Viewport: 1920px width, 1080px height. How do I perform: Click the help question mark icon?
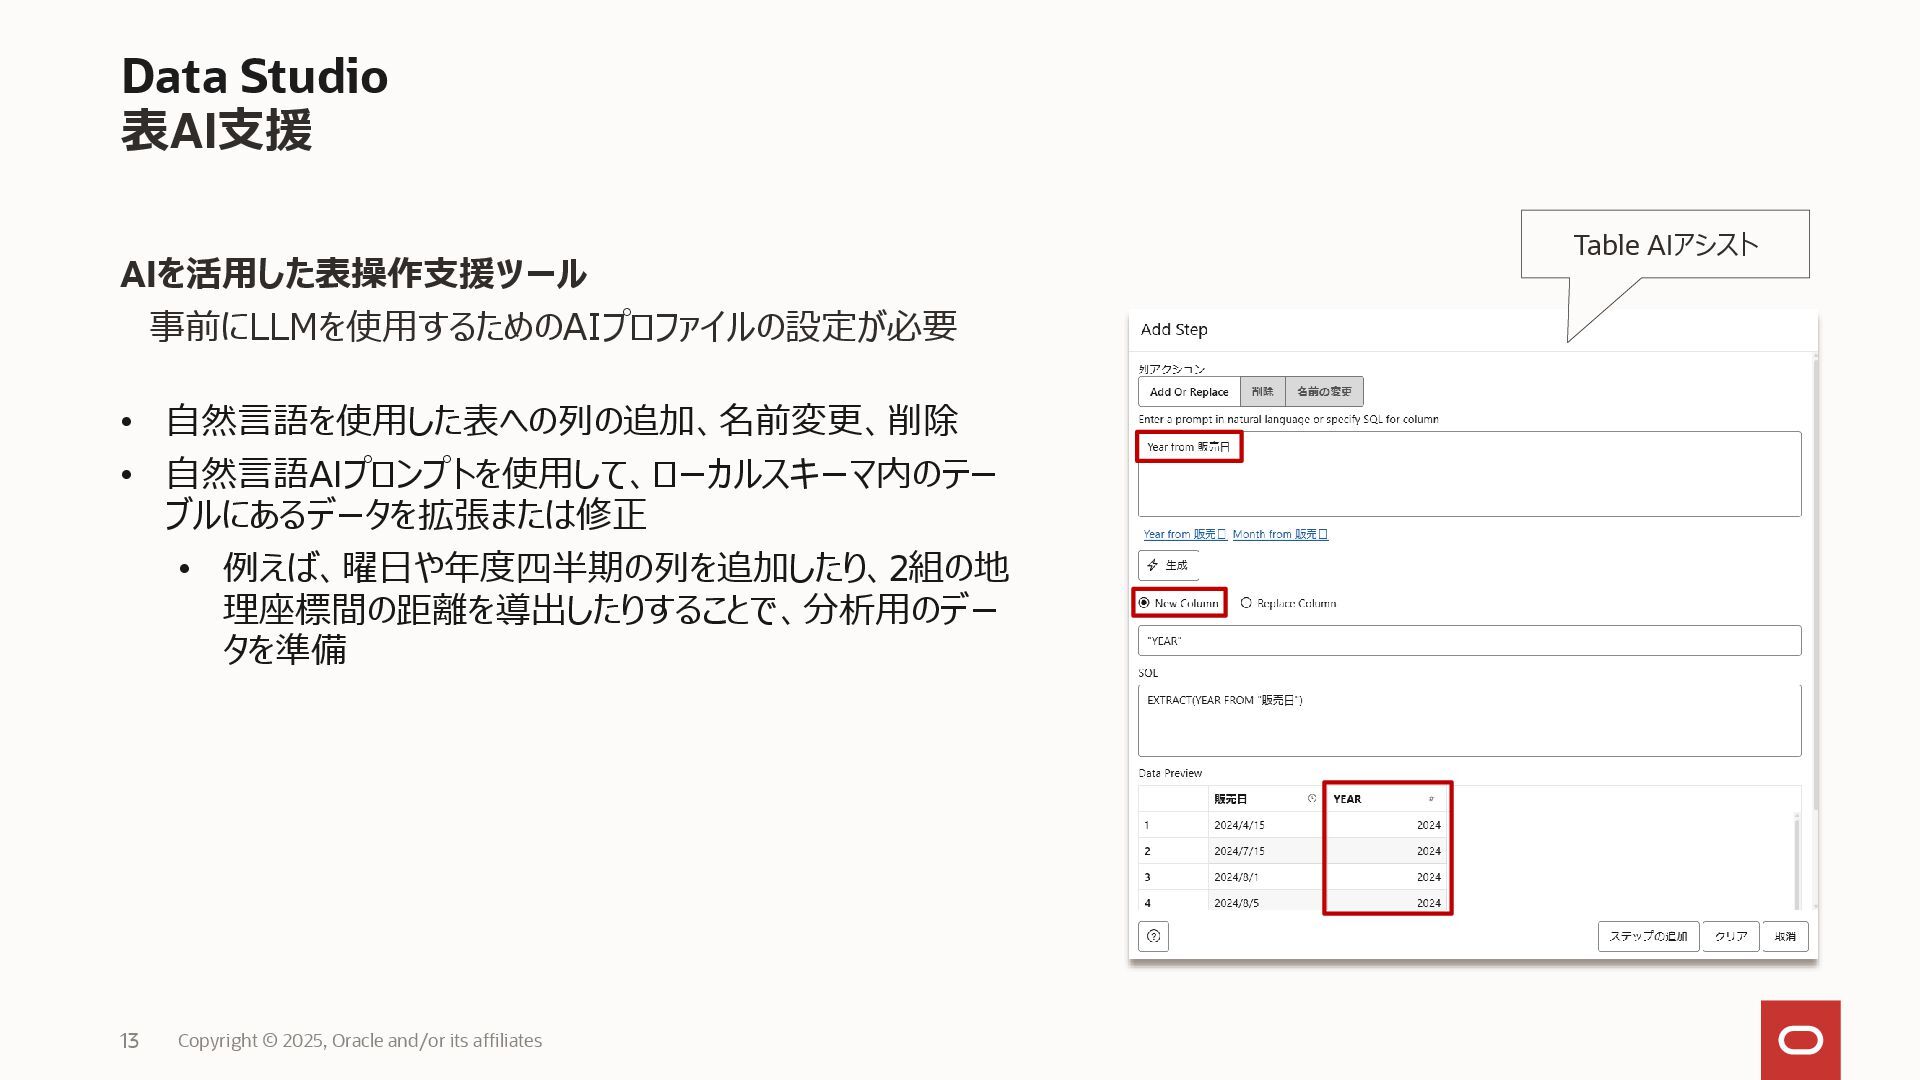coord(1153,936)
